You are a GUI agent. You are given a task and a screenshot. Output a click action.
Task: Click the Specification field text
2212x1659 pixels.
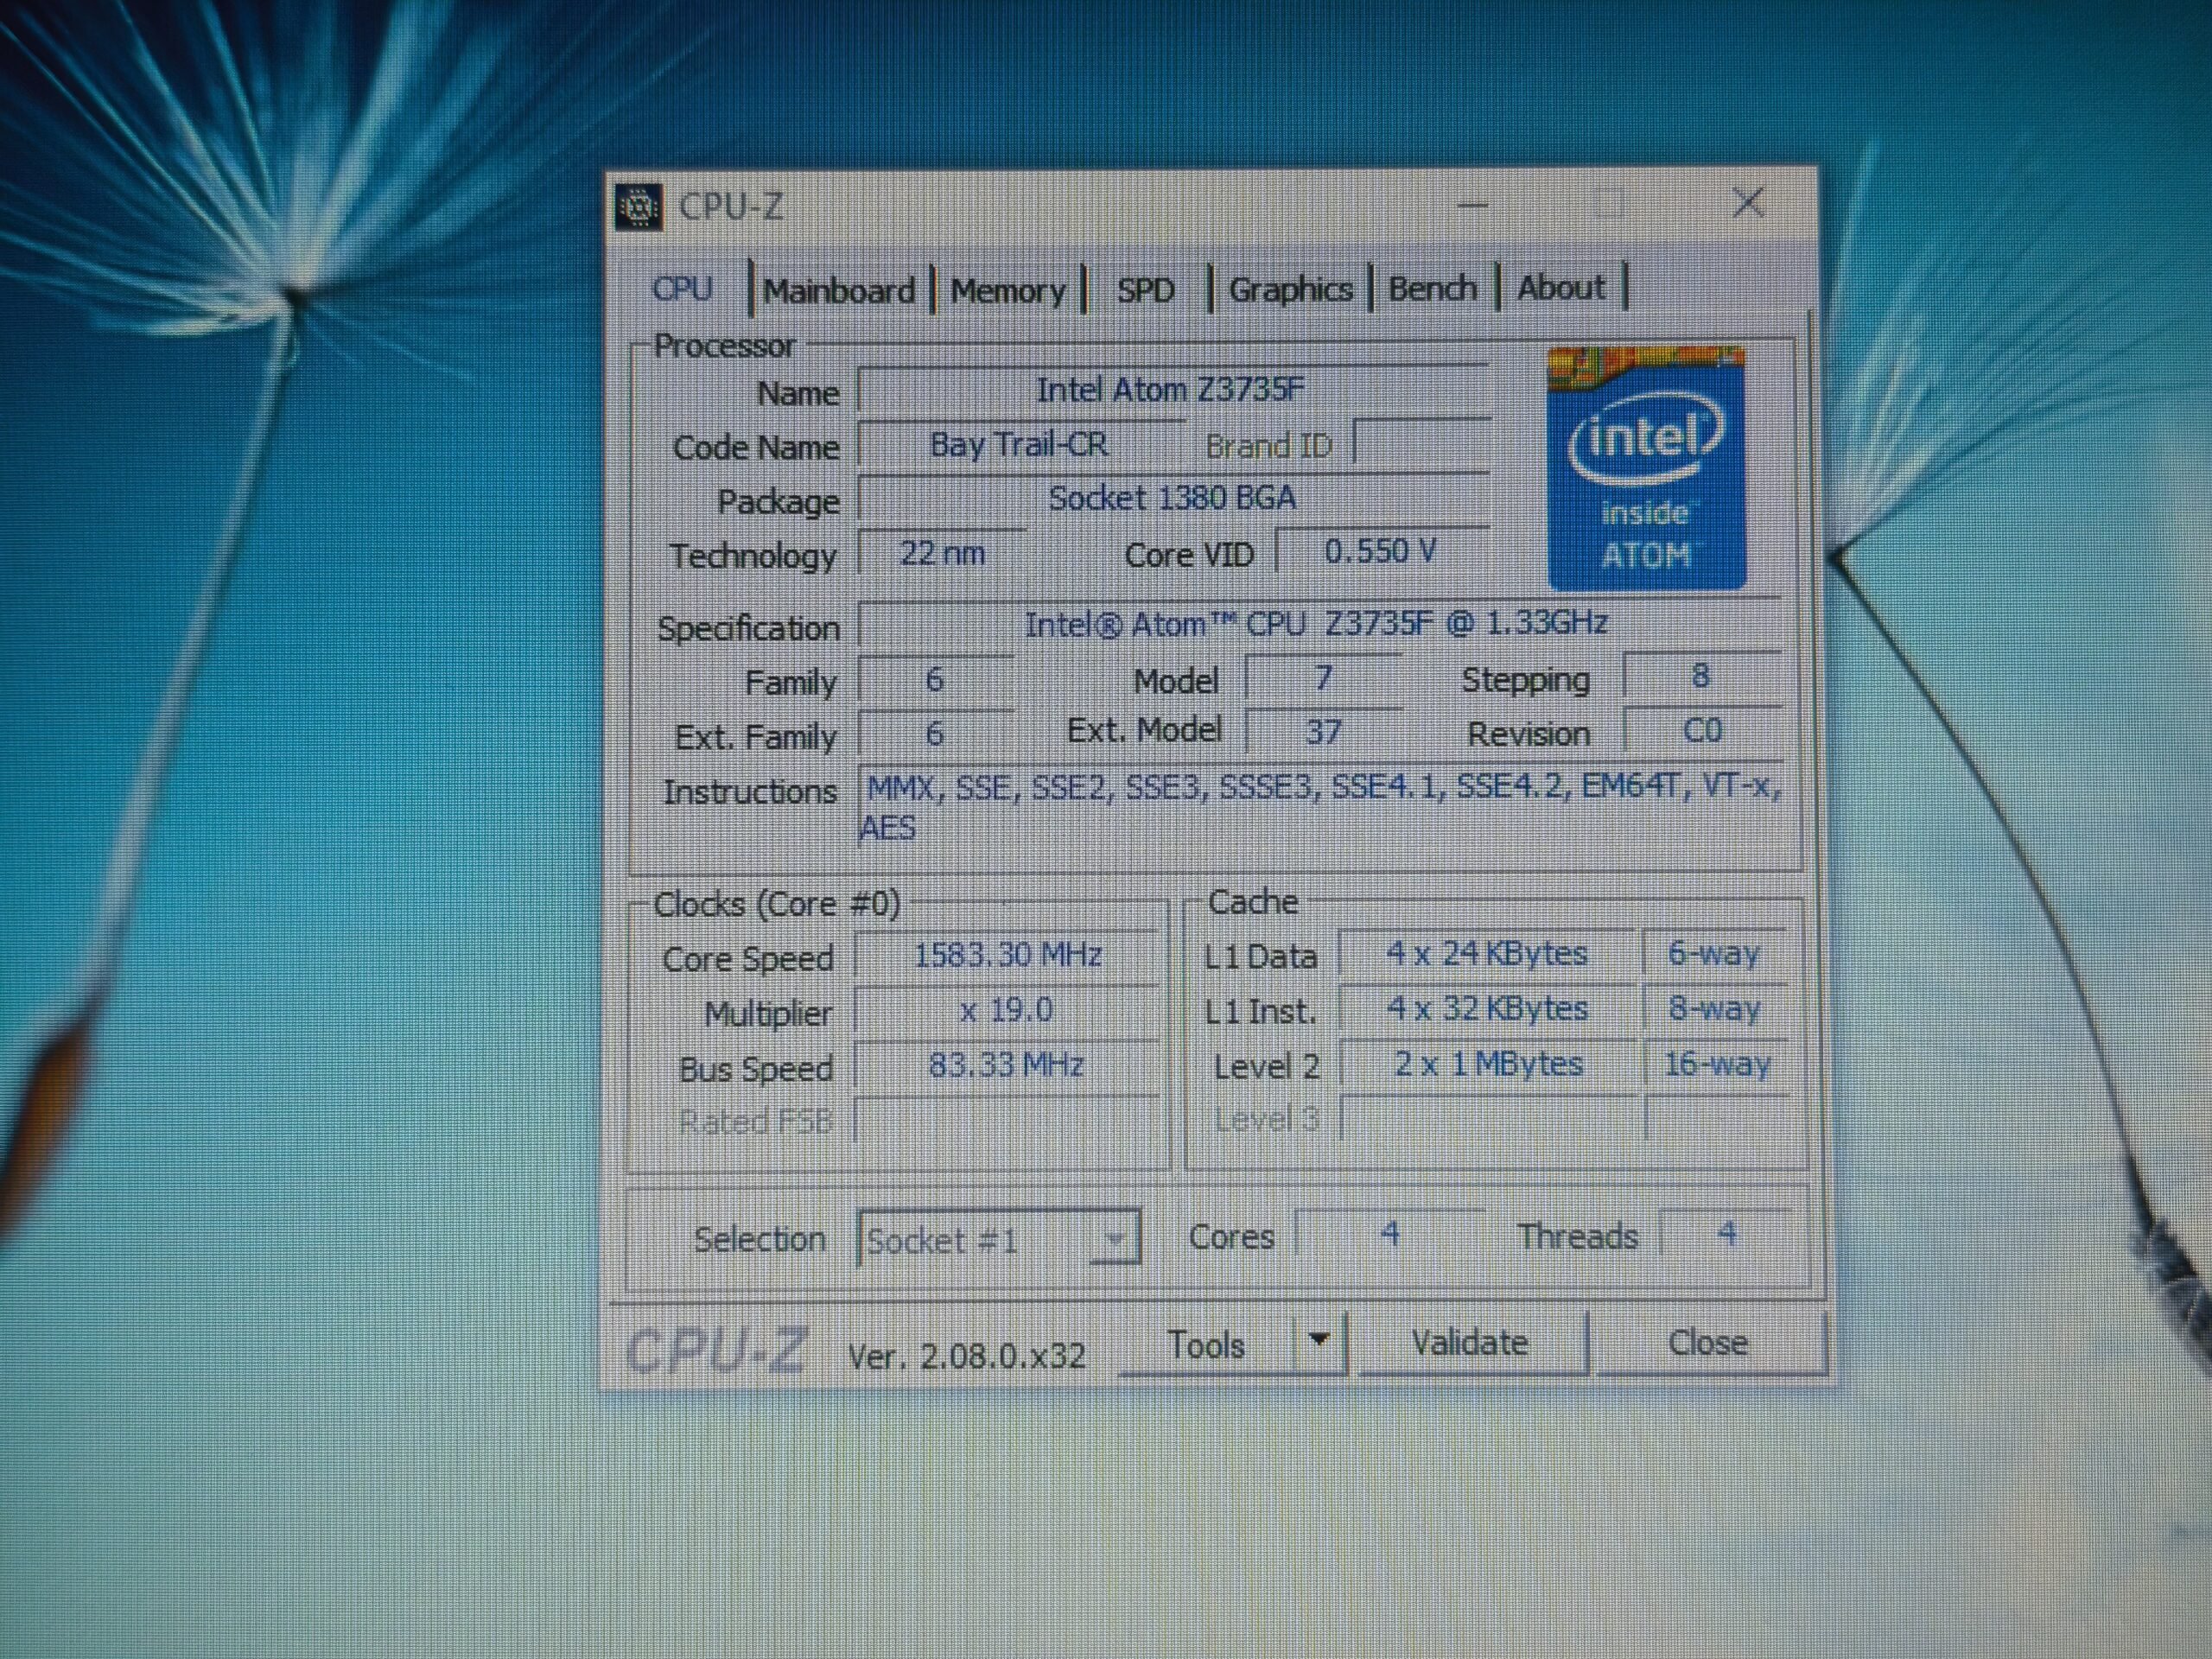click(1318, 623)
